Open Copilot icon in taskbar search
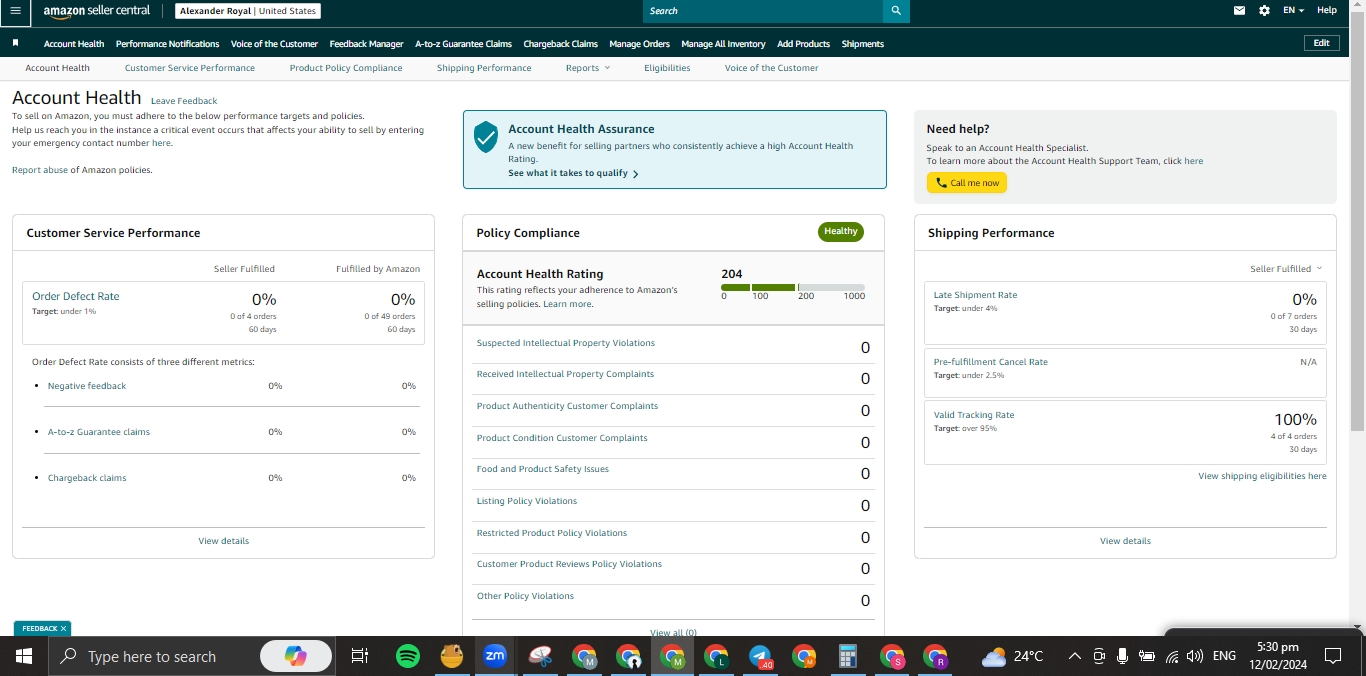This screenshot has height=676, width=1366. pyautogui.click(x=295, y=656)
